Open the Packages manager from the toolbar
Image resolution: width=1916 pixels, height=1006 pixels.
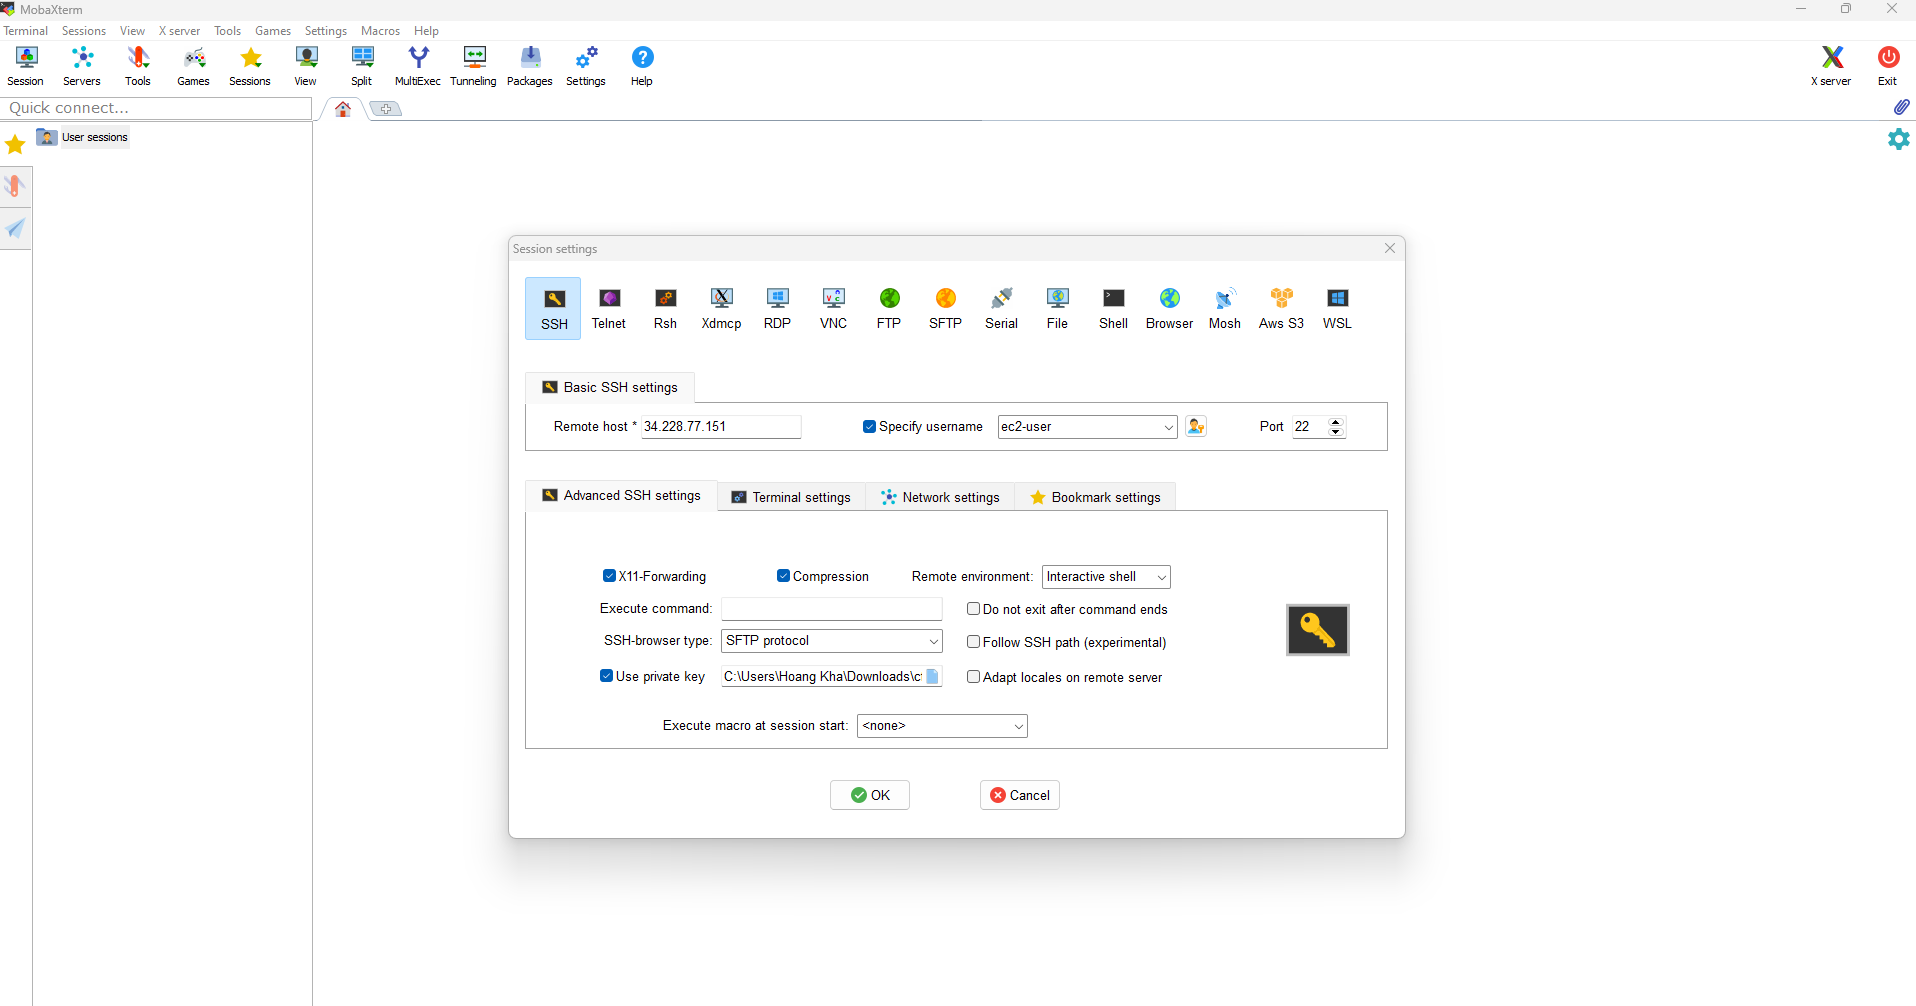pos(529,65)
